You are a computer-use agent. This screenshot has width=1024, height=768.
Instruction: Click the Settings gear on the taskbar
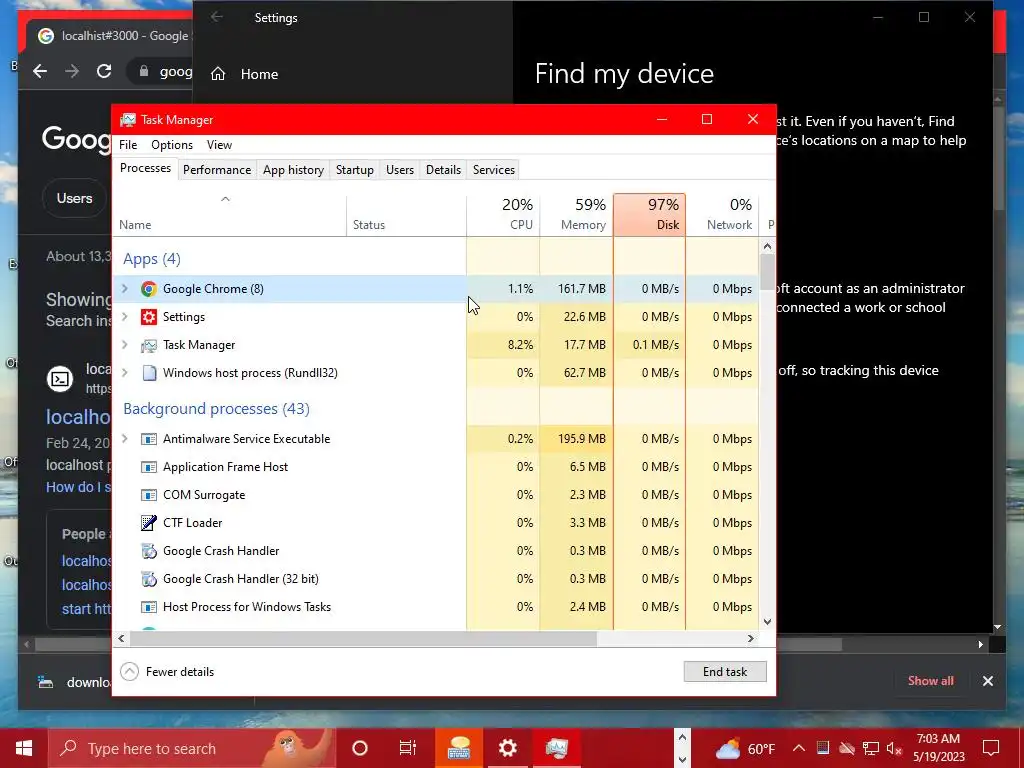pyautogui.click(x=507, y=748)
